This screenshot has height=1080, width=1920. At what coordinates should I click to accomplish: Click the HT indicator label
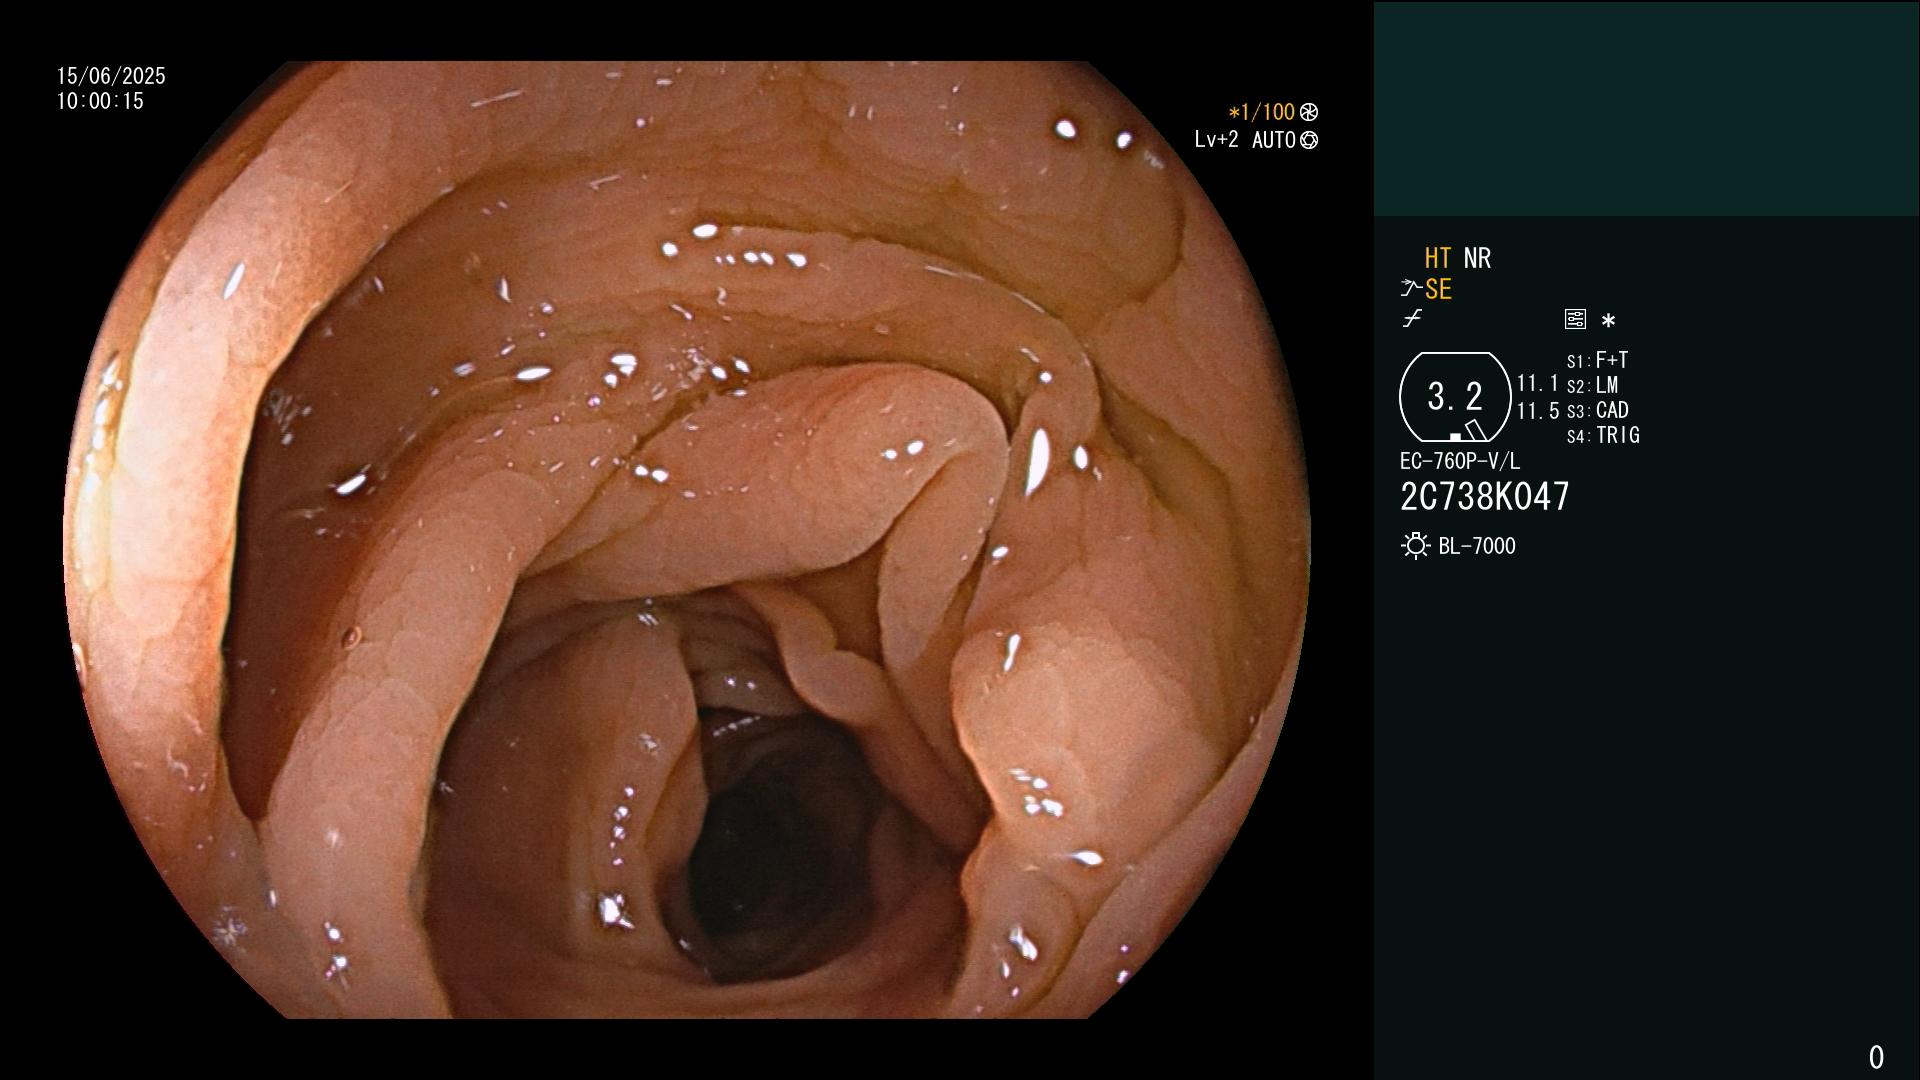1438,258
